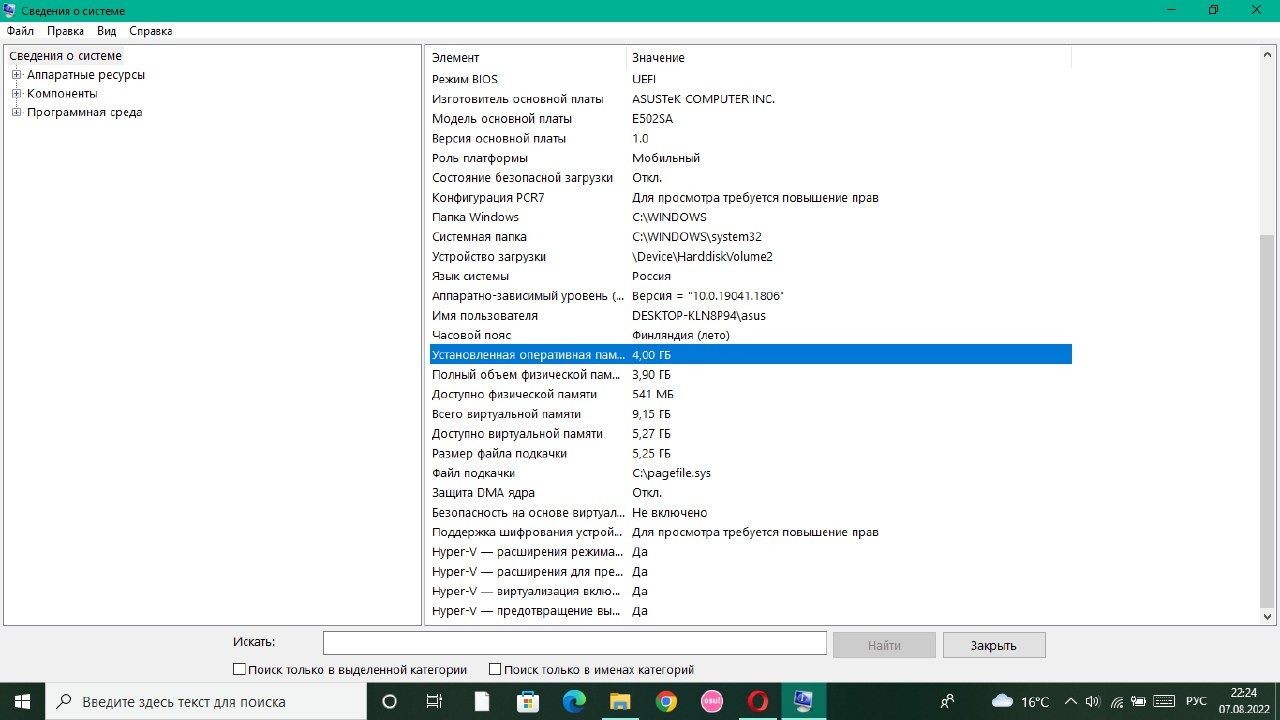Open Microsoft Store from taskbar

[x=528, y=701]
